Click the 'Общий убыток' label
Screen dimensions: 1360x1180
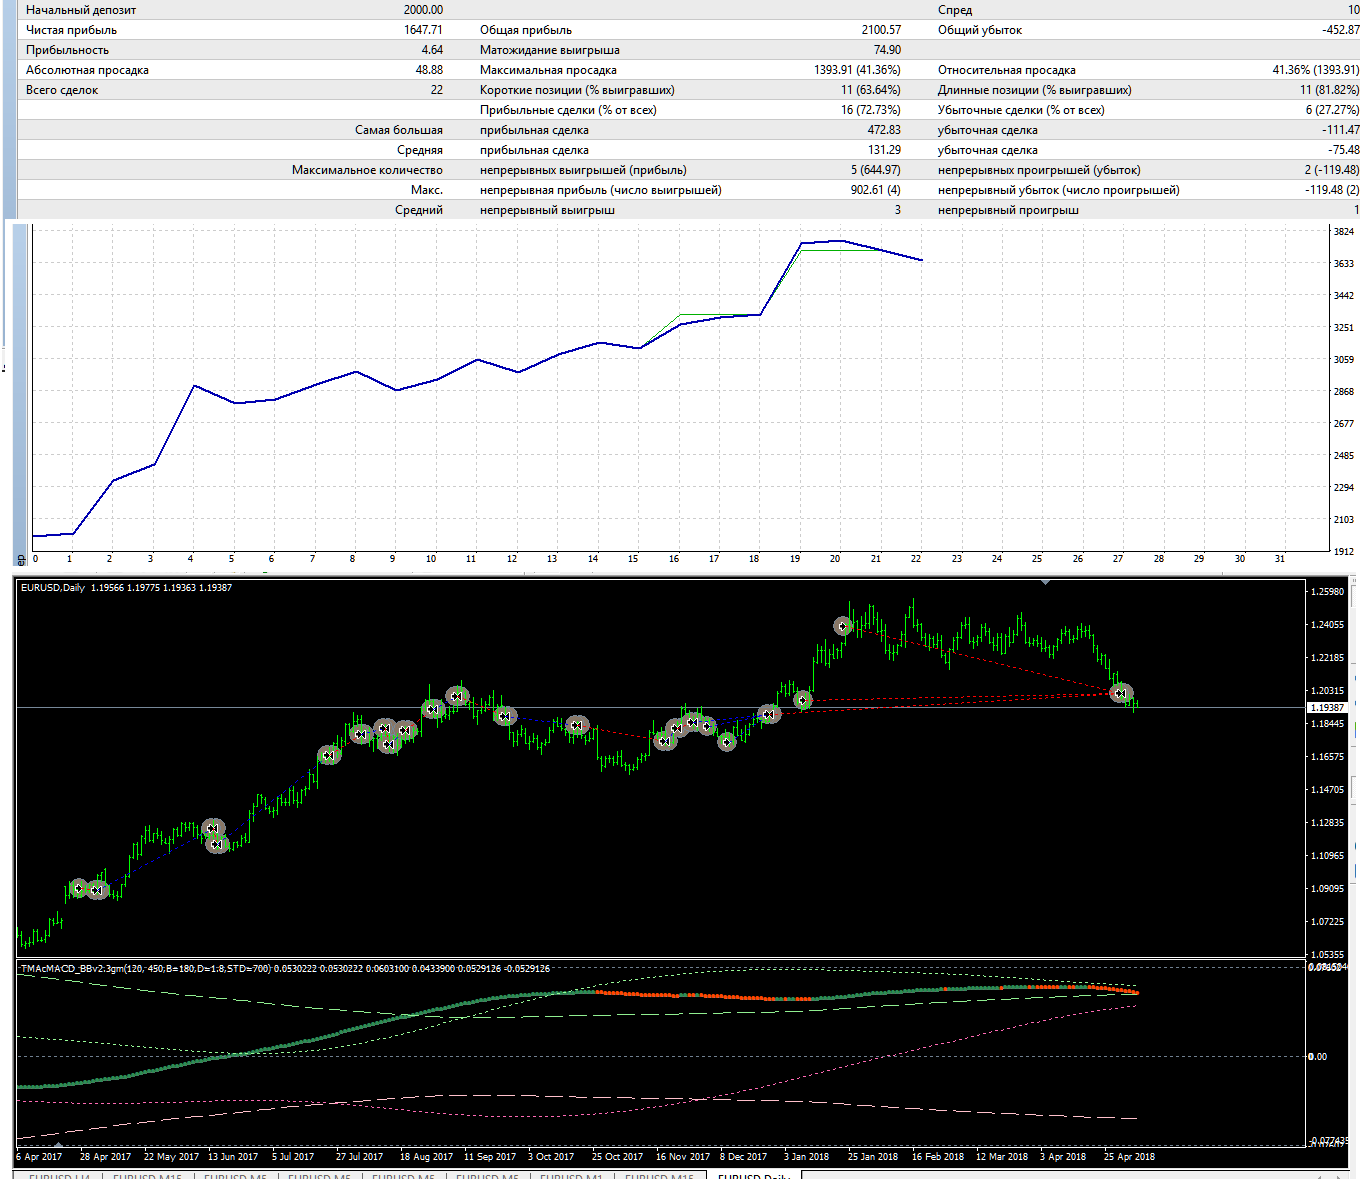980,30
